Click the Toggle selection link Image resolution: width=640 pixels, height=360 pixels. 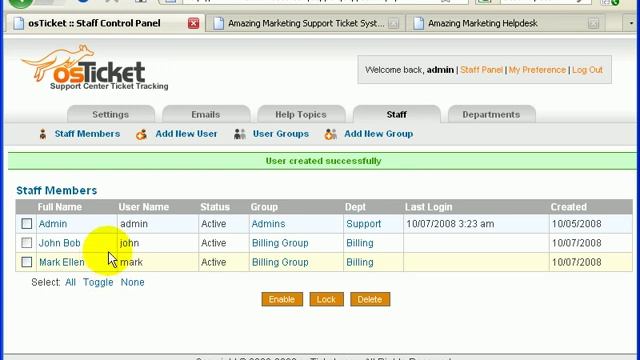coord(98,282)
